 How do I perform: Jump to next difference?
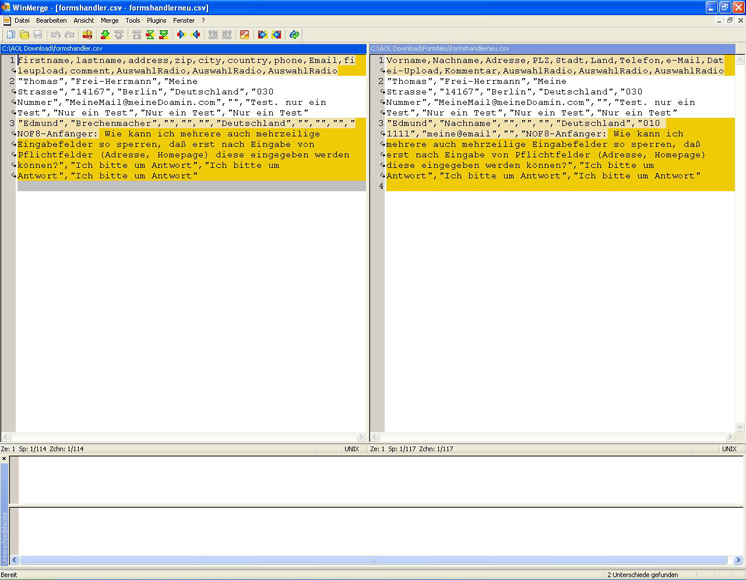(x=104, y=35)
